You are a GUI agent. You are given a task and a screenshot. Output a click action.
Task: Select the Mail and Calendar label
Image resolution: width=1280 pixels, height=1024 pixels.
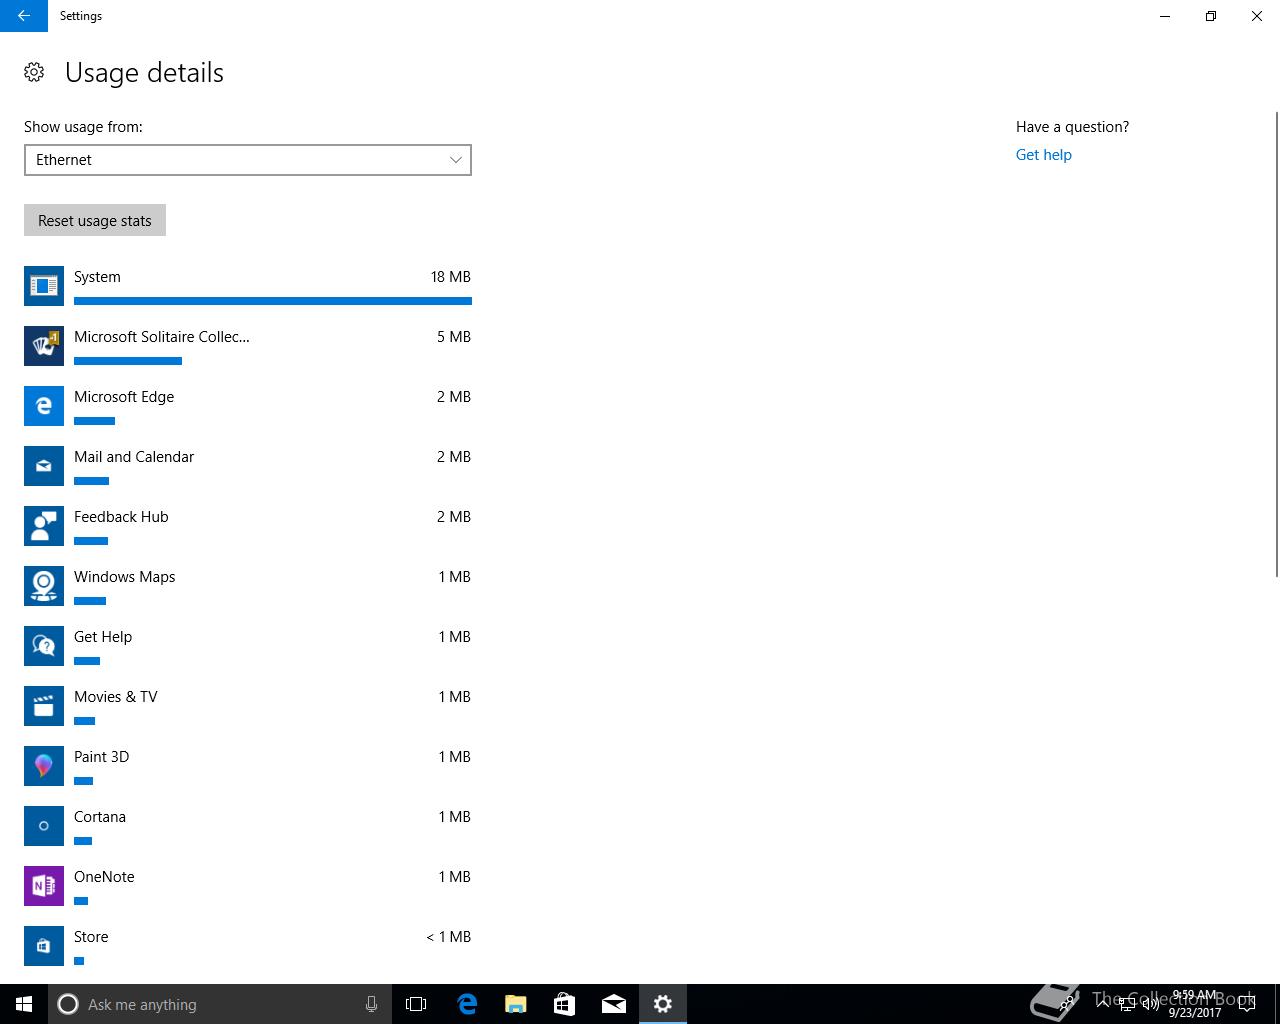134,457
